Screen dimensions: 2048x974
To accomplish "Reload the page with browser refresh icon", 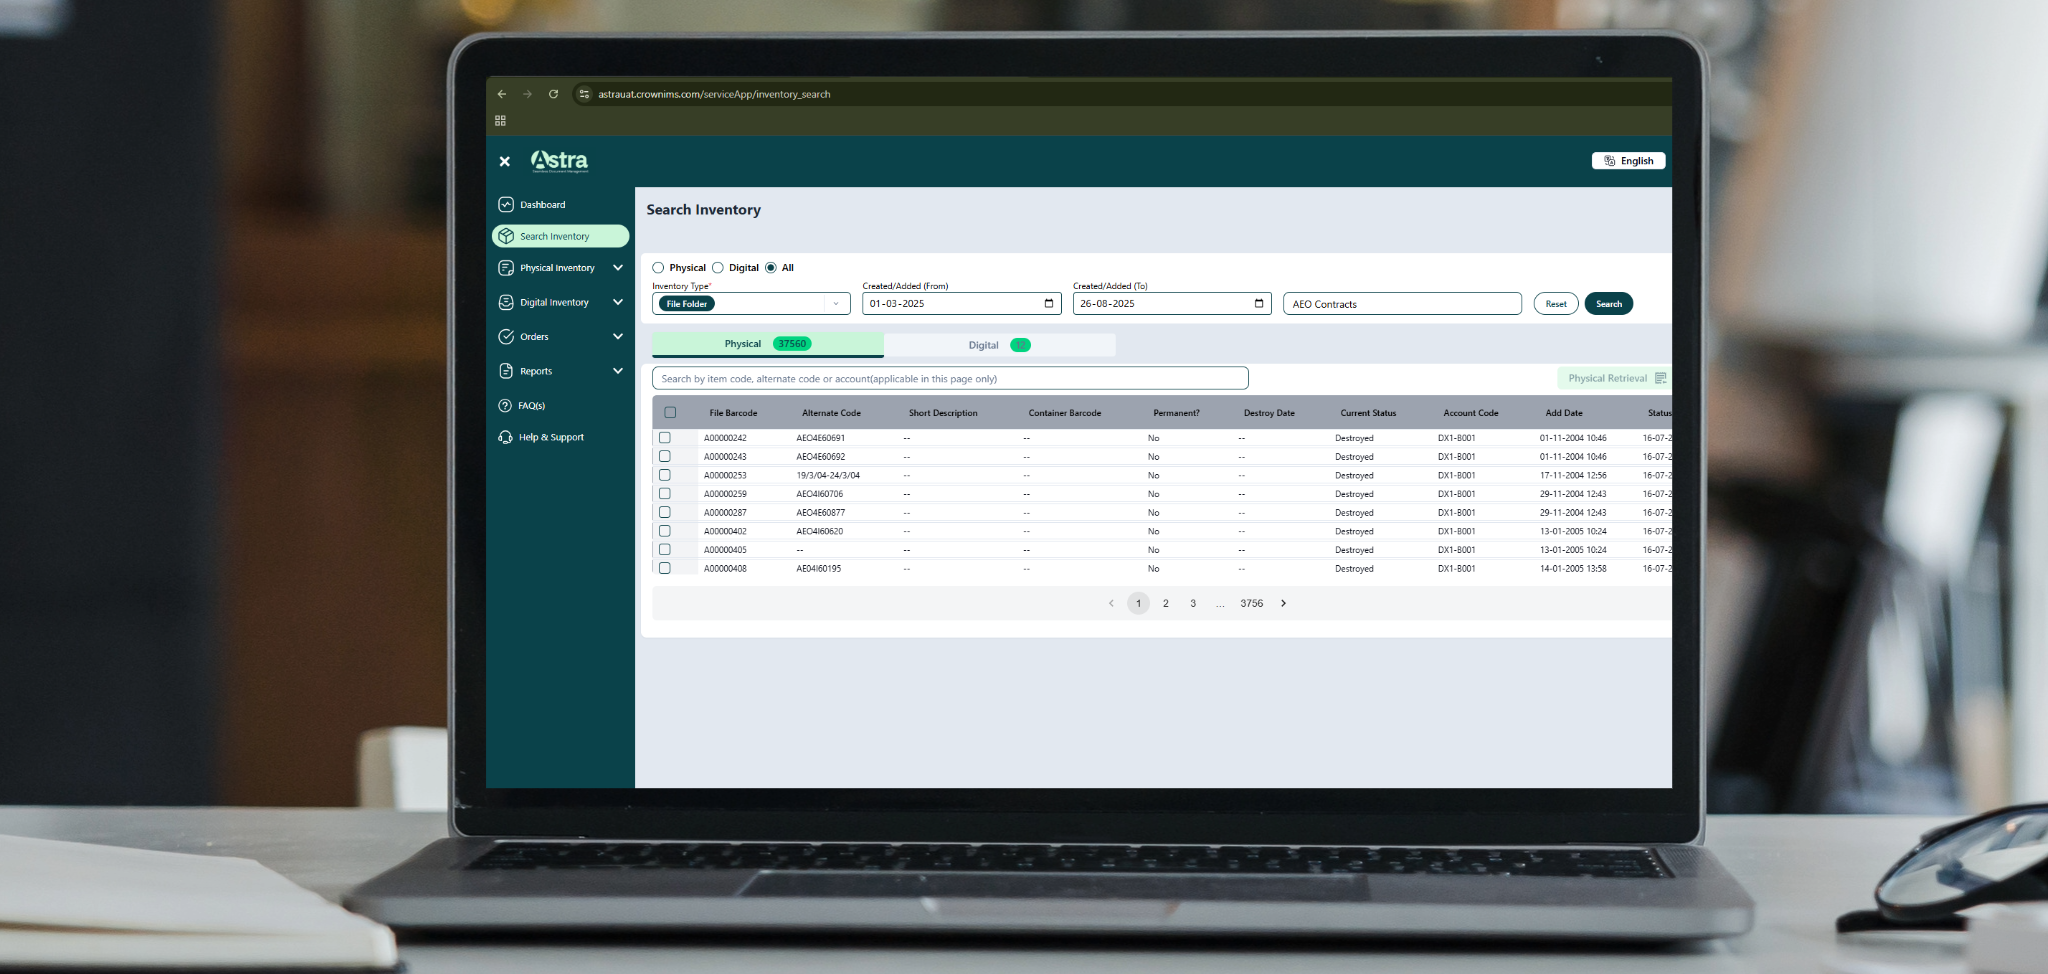I will click(x=553, y=94).
